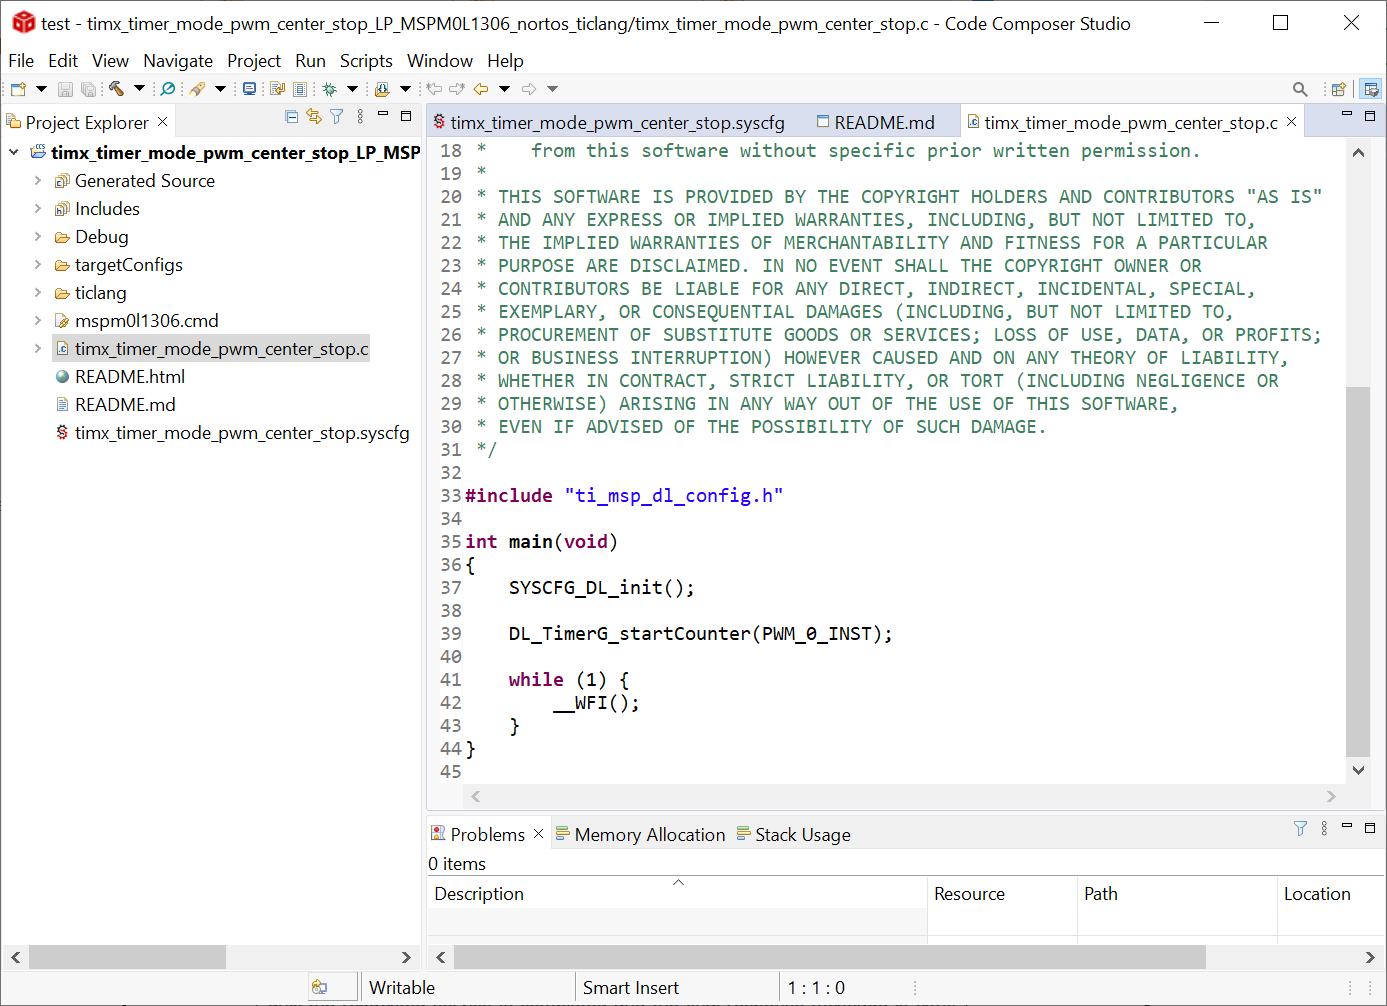Click Collapse All in Project Explorer
The height and width of the screenshot is (1006, 1387).
coord(292,117)
